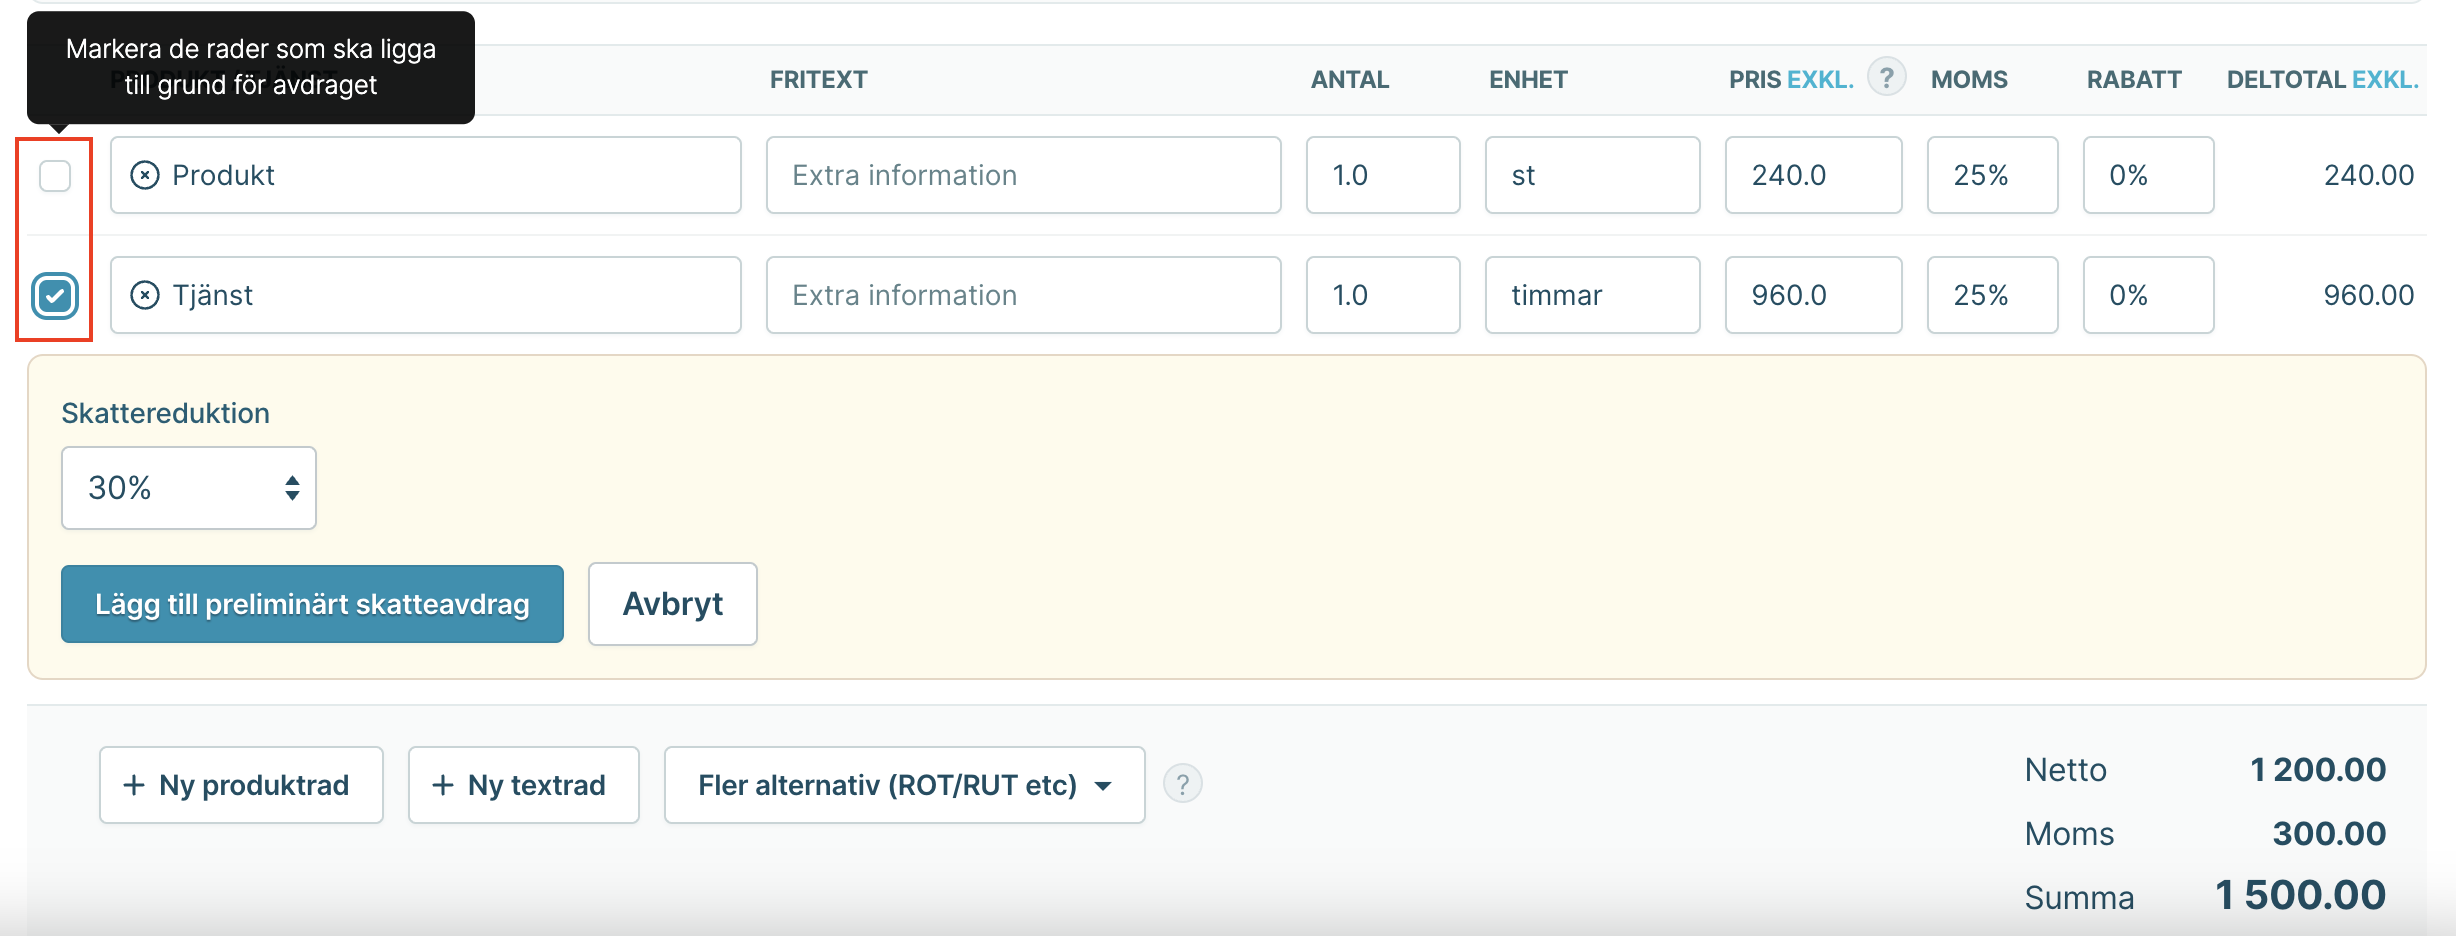Toggle EXKL. in PRIS column header
Screen dimensions: 2456x936
point(1820,79)
